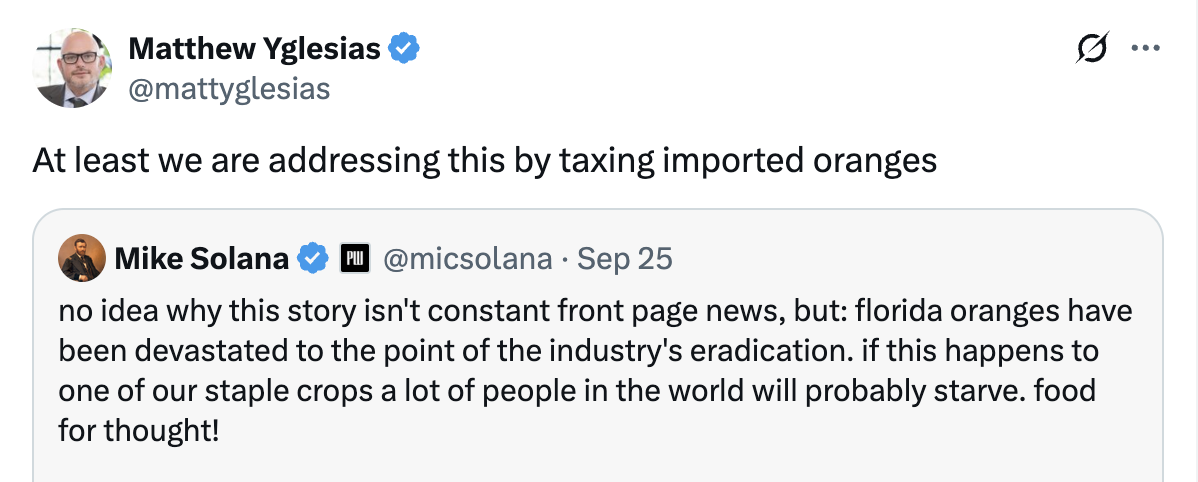Click 'for thought!' last line of quote
This screenshot has width=1198, height=482.
click(138, 432)
